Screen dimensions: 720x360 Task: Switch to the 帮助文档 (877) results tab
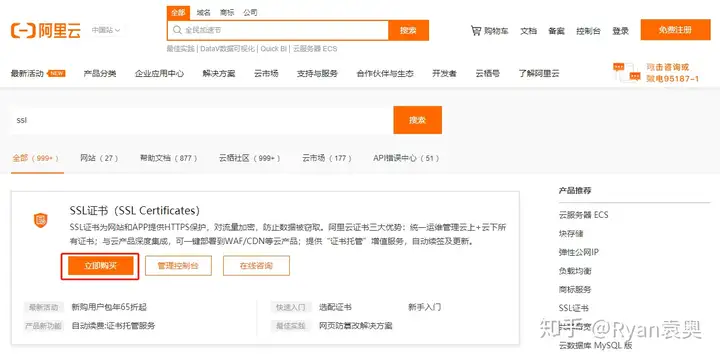pyautogui.click(x=169, y=158)
